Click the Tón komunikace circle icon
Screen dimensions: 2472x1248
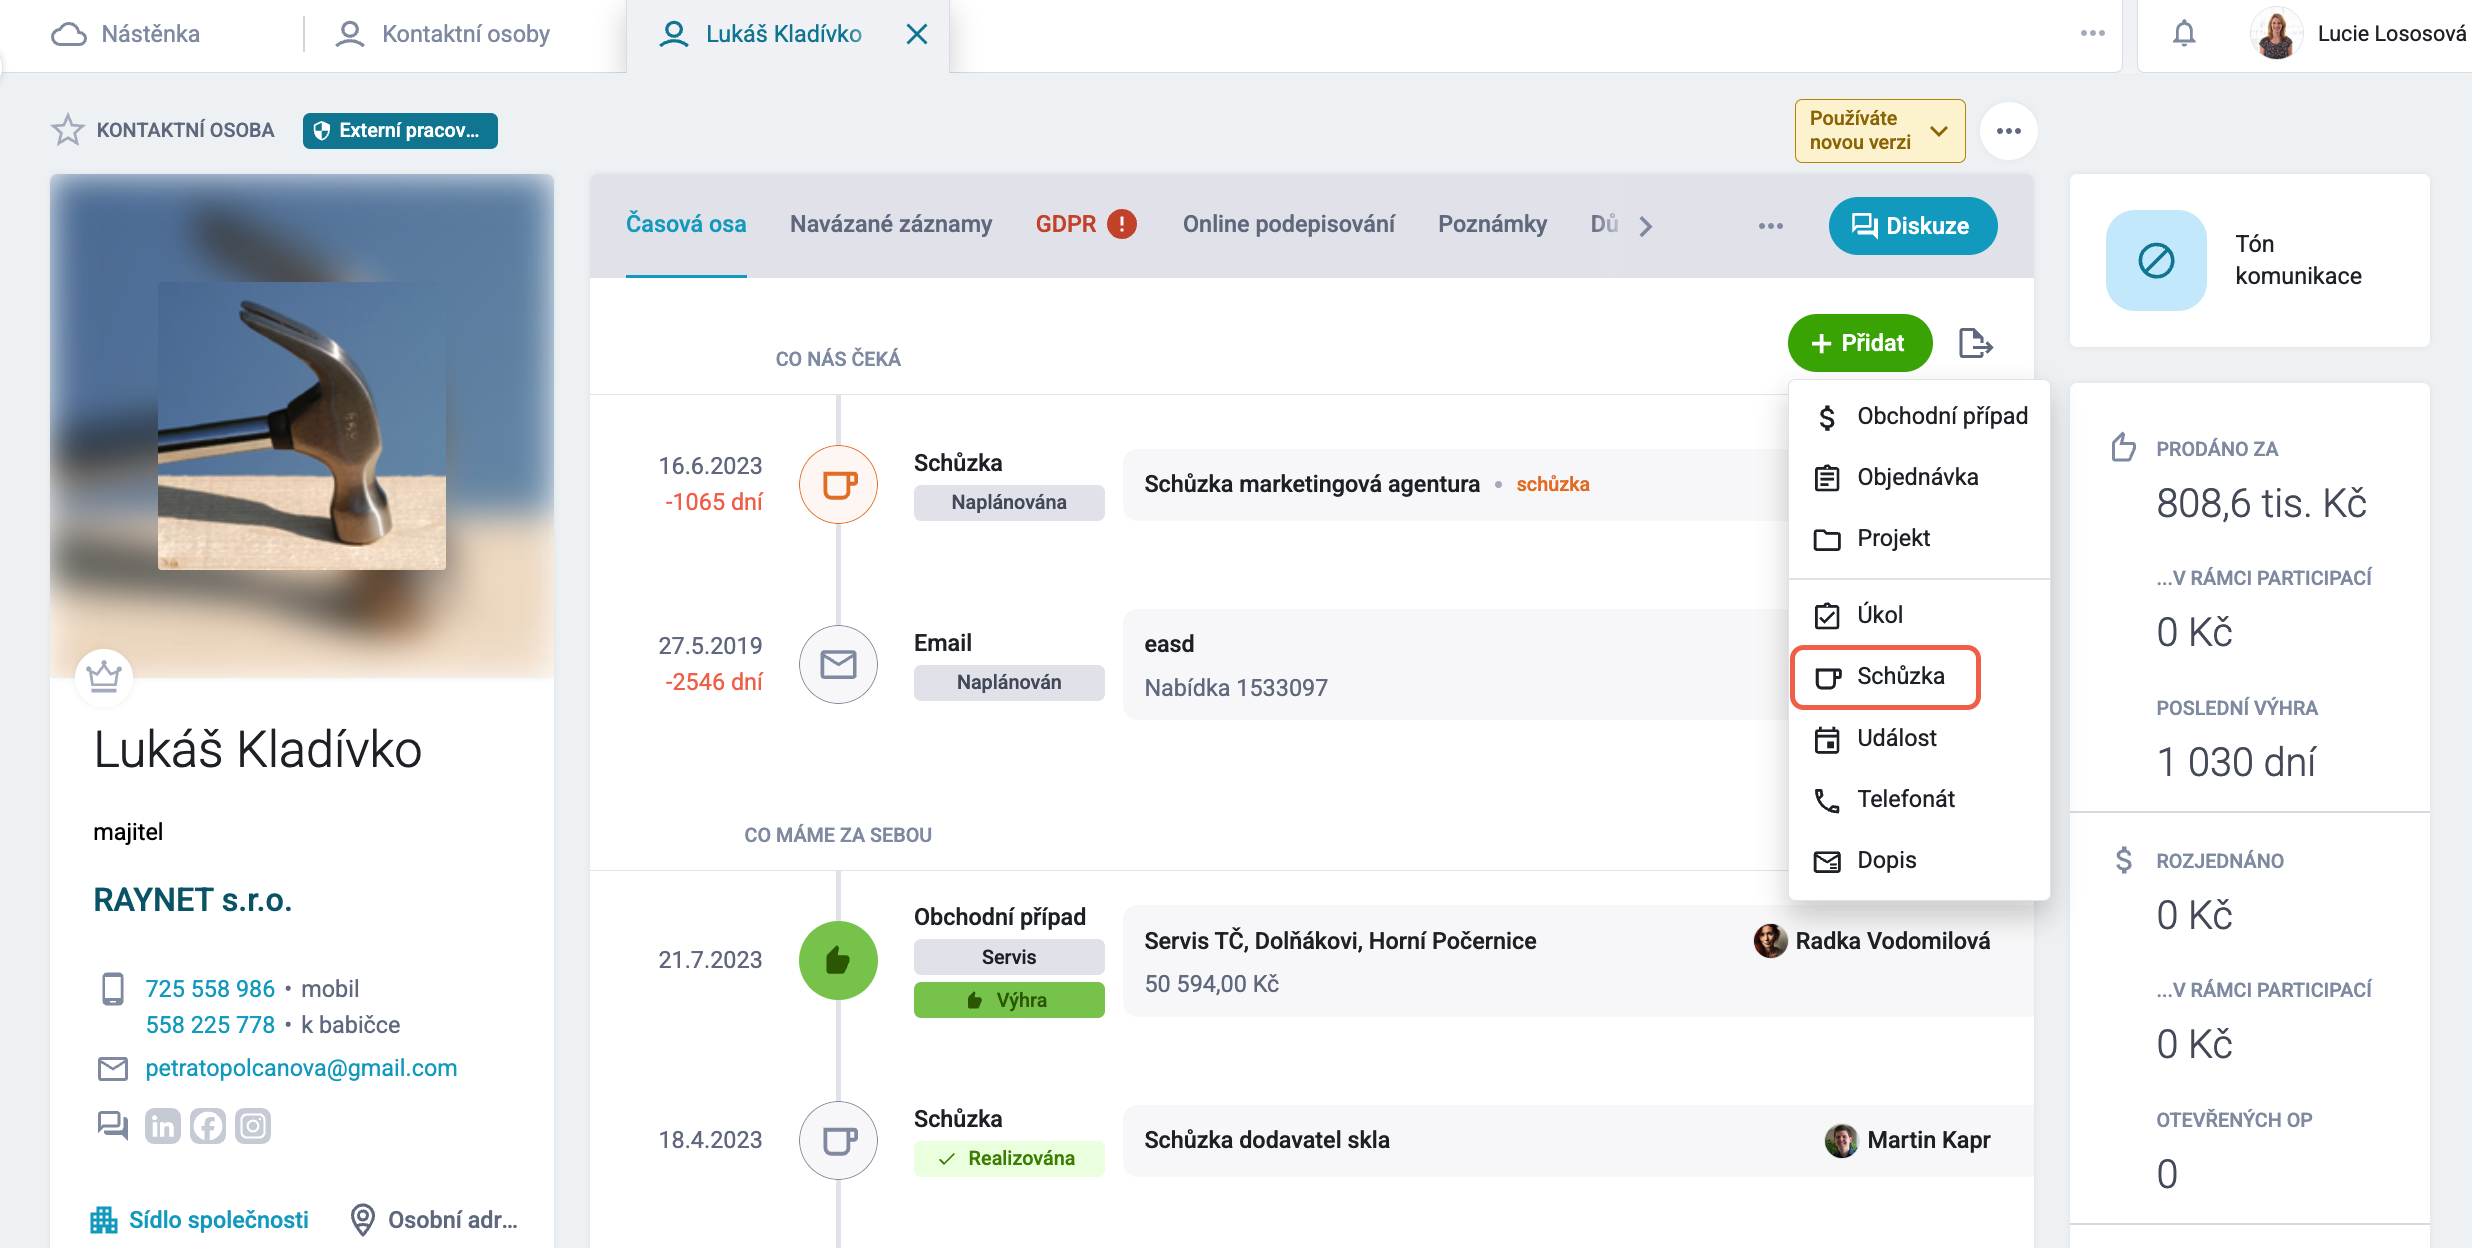(x=2156, y=260)
